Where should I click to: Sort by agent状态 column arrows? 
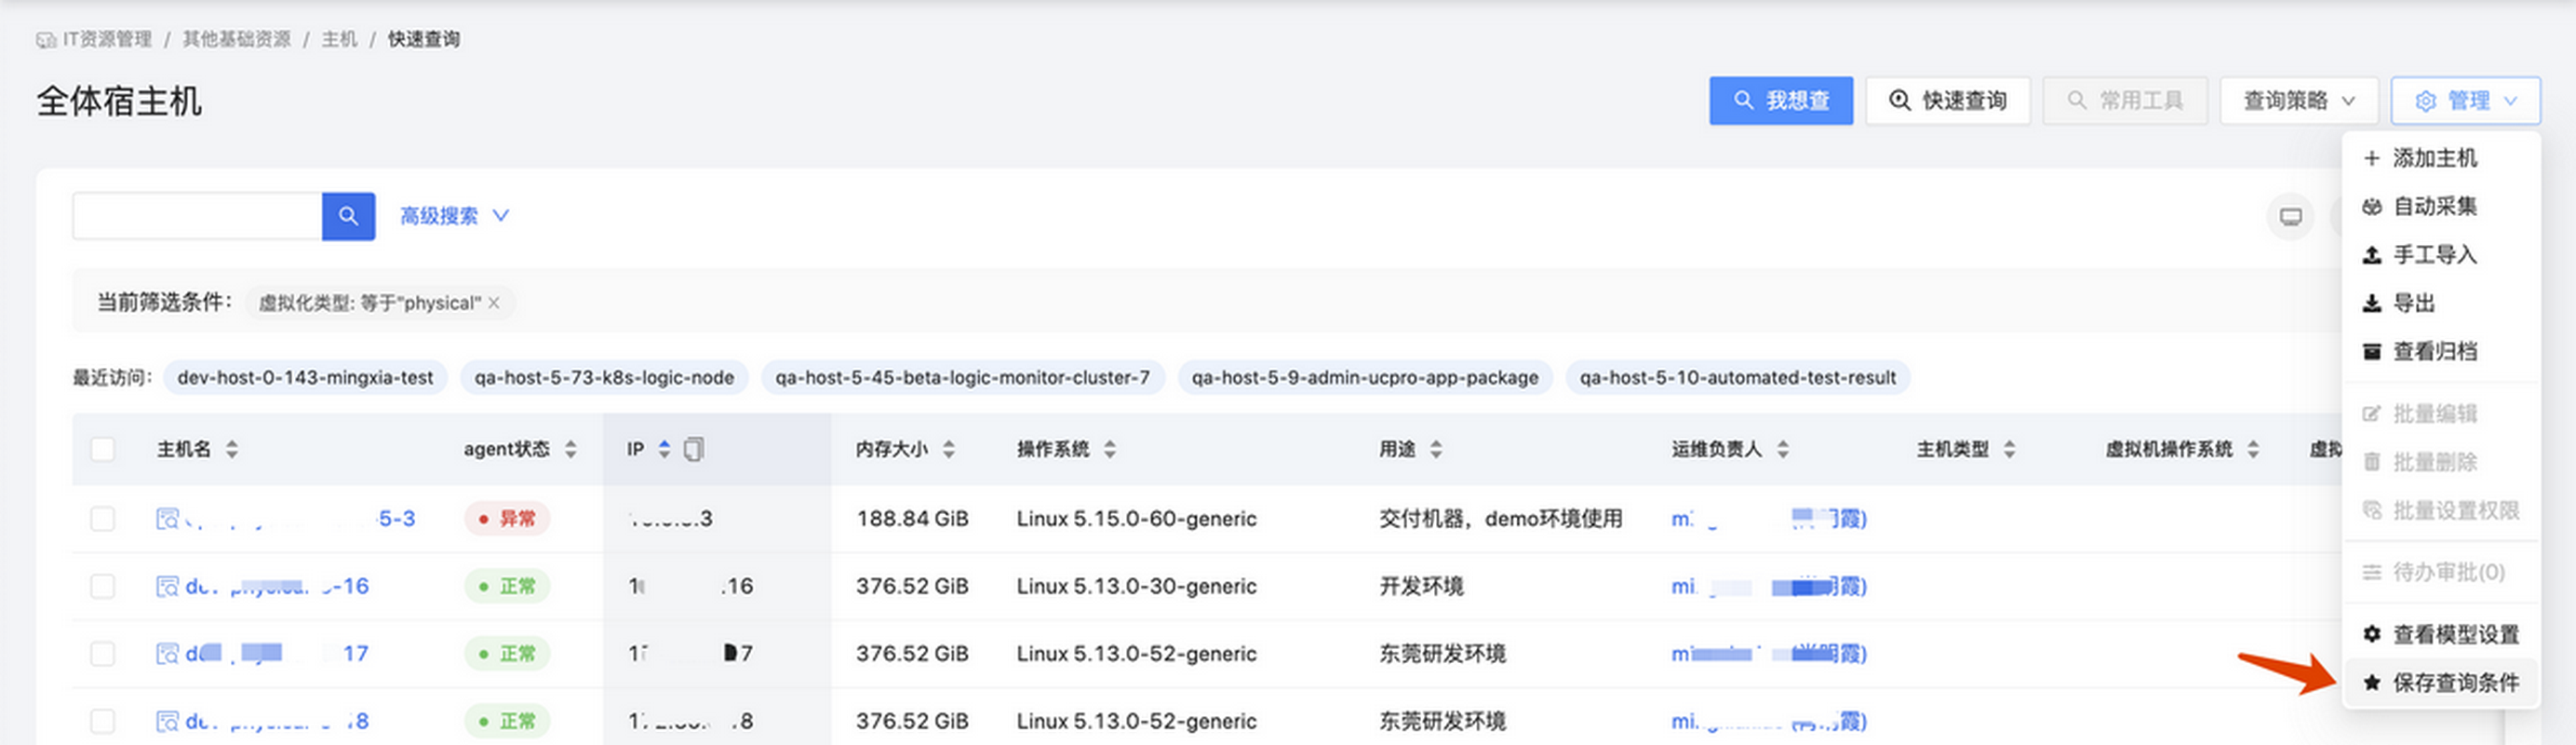pyautogui.click(x=571, y=450)
